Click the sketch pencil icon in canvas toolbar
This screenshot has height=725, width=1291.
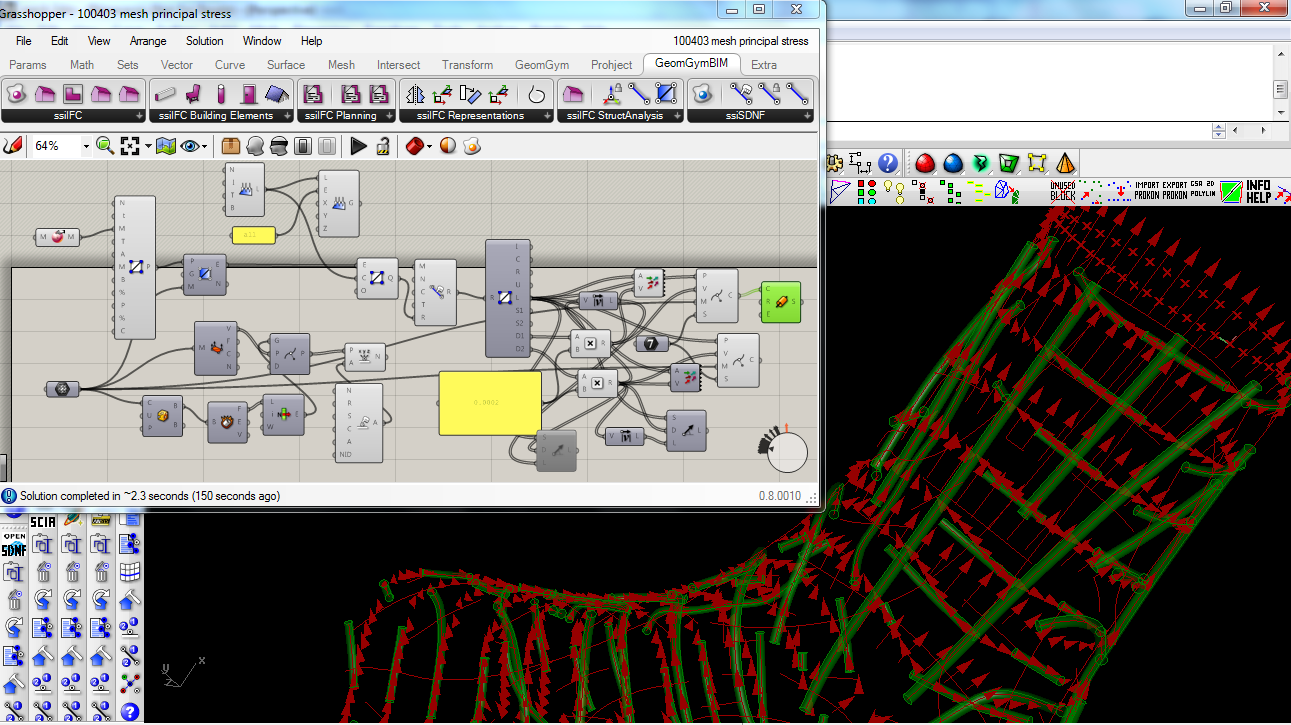(x=12, y=146)
